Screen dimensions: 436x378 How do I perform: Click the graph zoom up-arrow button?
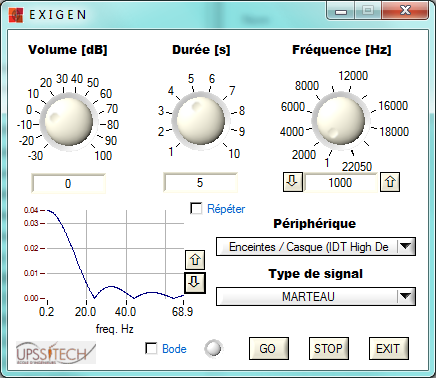(x=195, y=260)
